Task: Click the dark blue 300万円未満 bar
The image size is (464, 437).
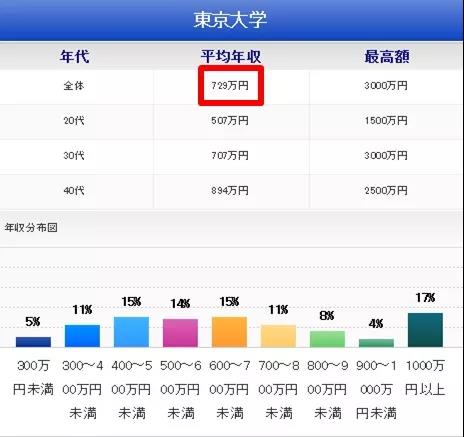Action: pos(33,342)
